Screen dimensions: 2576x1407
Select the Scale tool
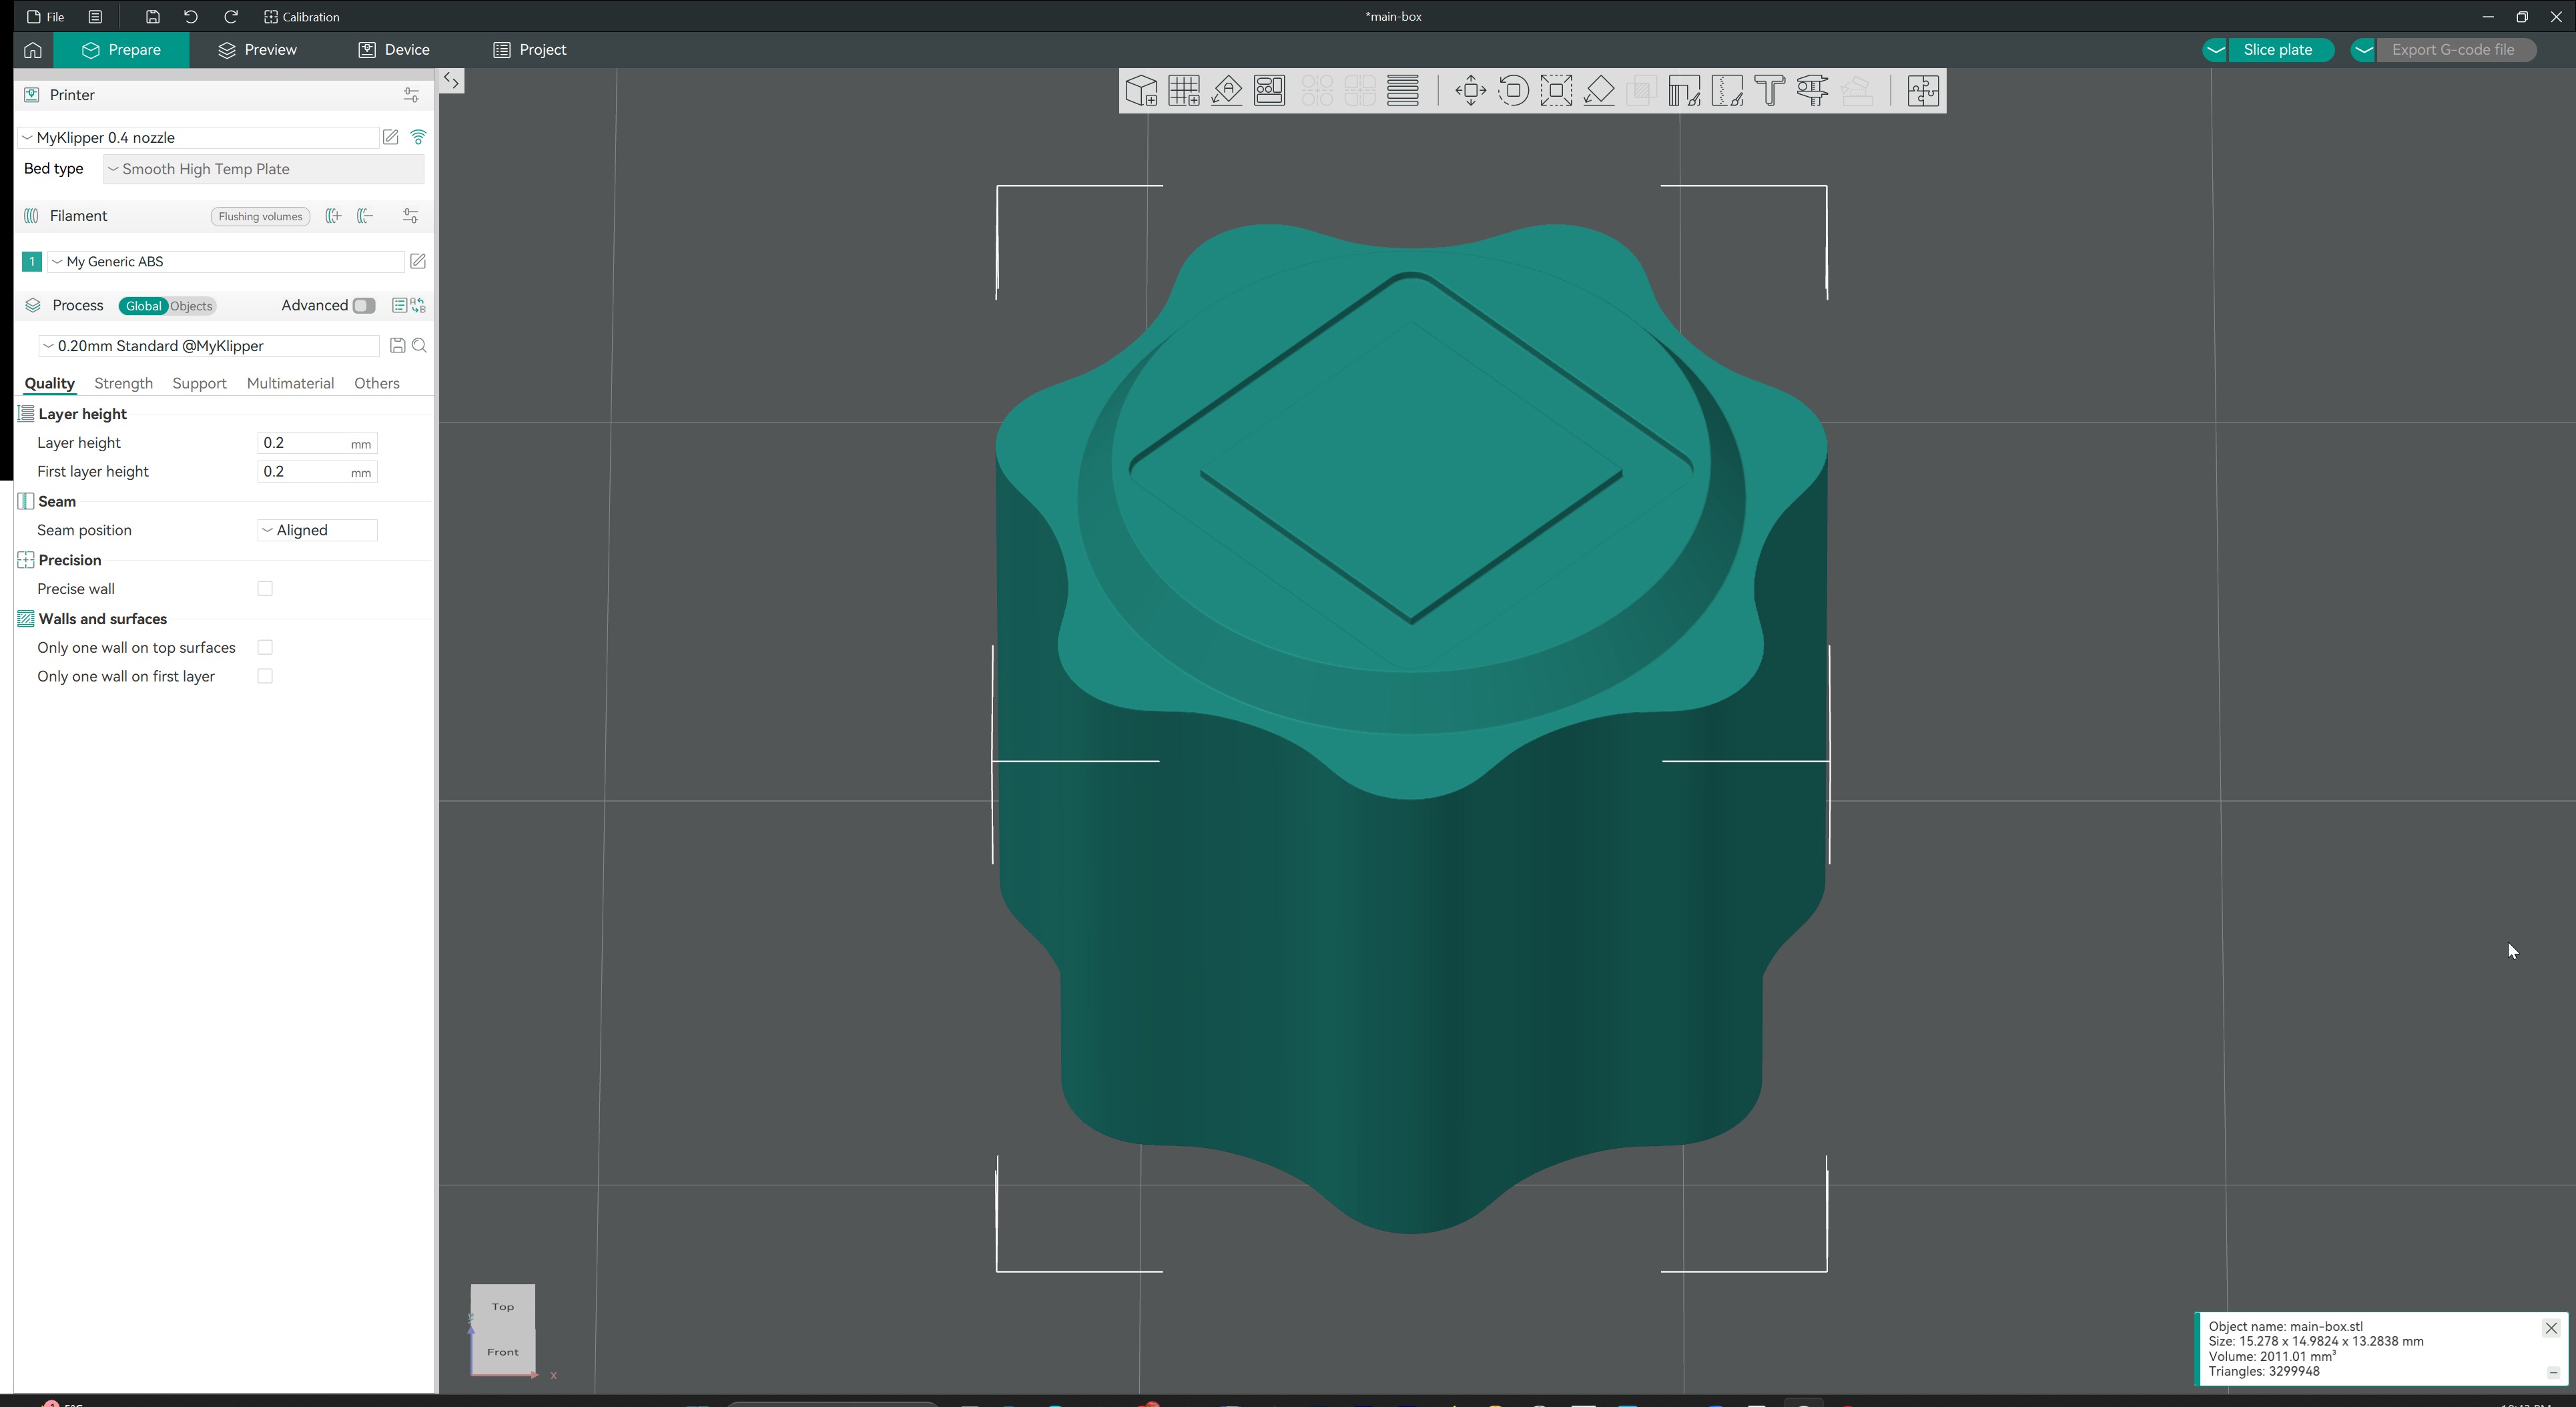pos(1556,91)
